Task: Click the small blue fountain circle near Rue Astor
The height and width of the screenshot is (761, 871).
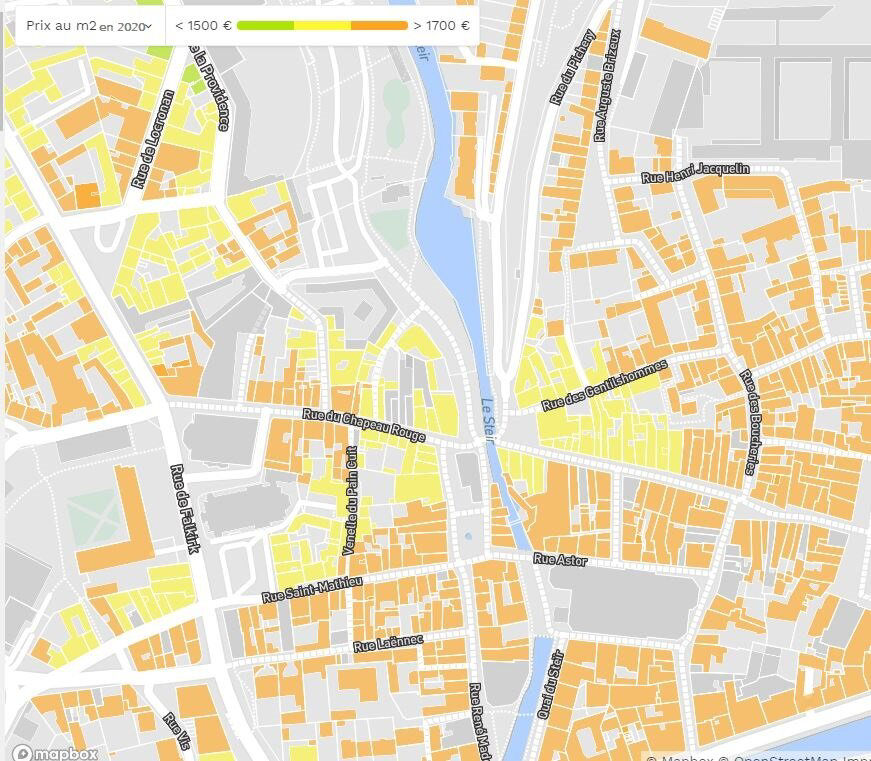Action: [469, 537]
